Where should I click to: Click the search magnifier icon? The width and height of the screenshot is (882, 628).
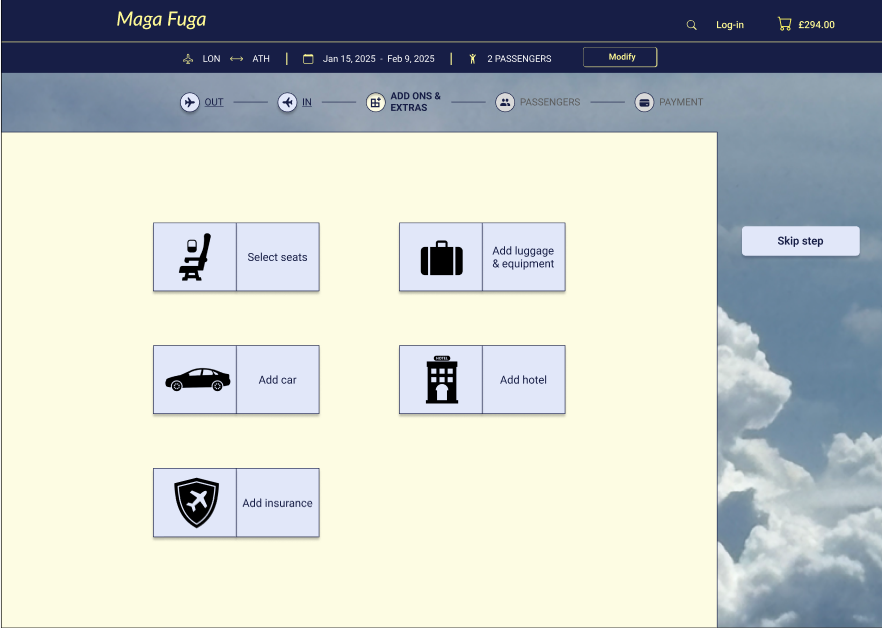click(x=691, y=25)
